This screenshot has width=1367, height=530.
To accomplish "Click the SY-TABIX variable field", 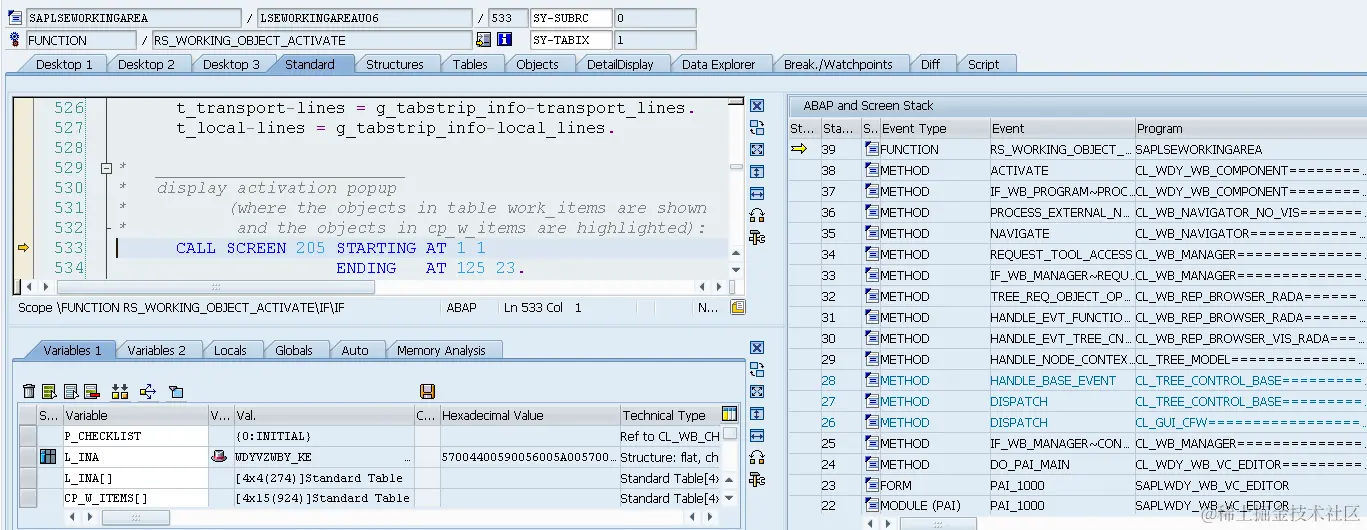I will point(571,40).
